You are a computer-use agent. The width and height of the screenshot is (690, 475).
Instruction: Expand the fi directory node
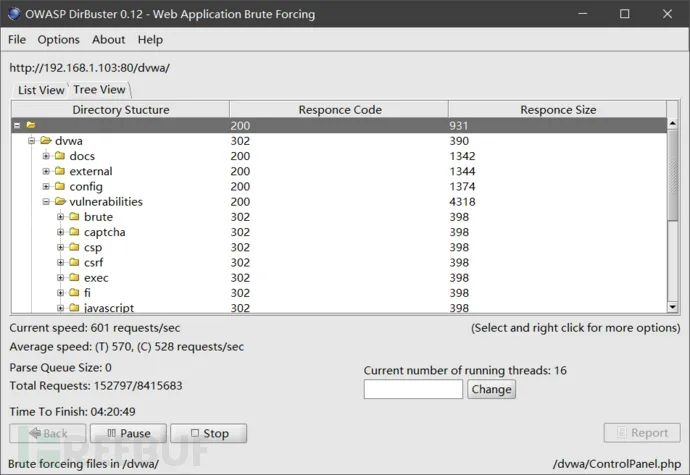(x=60, y=293)
